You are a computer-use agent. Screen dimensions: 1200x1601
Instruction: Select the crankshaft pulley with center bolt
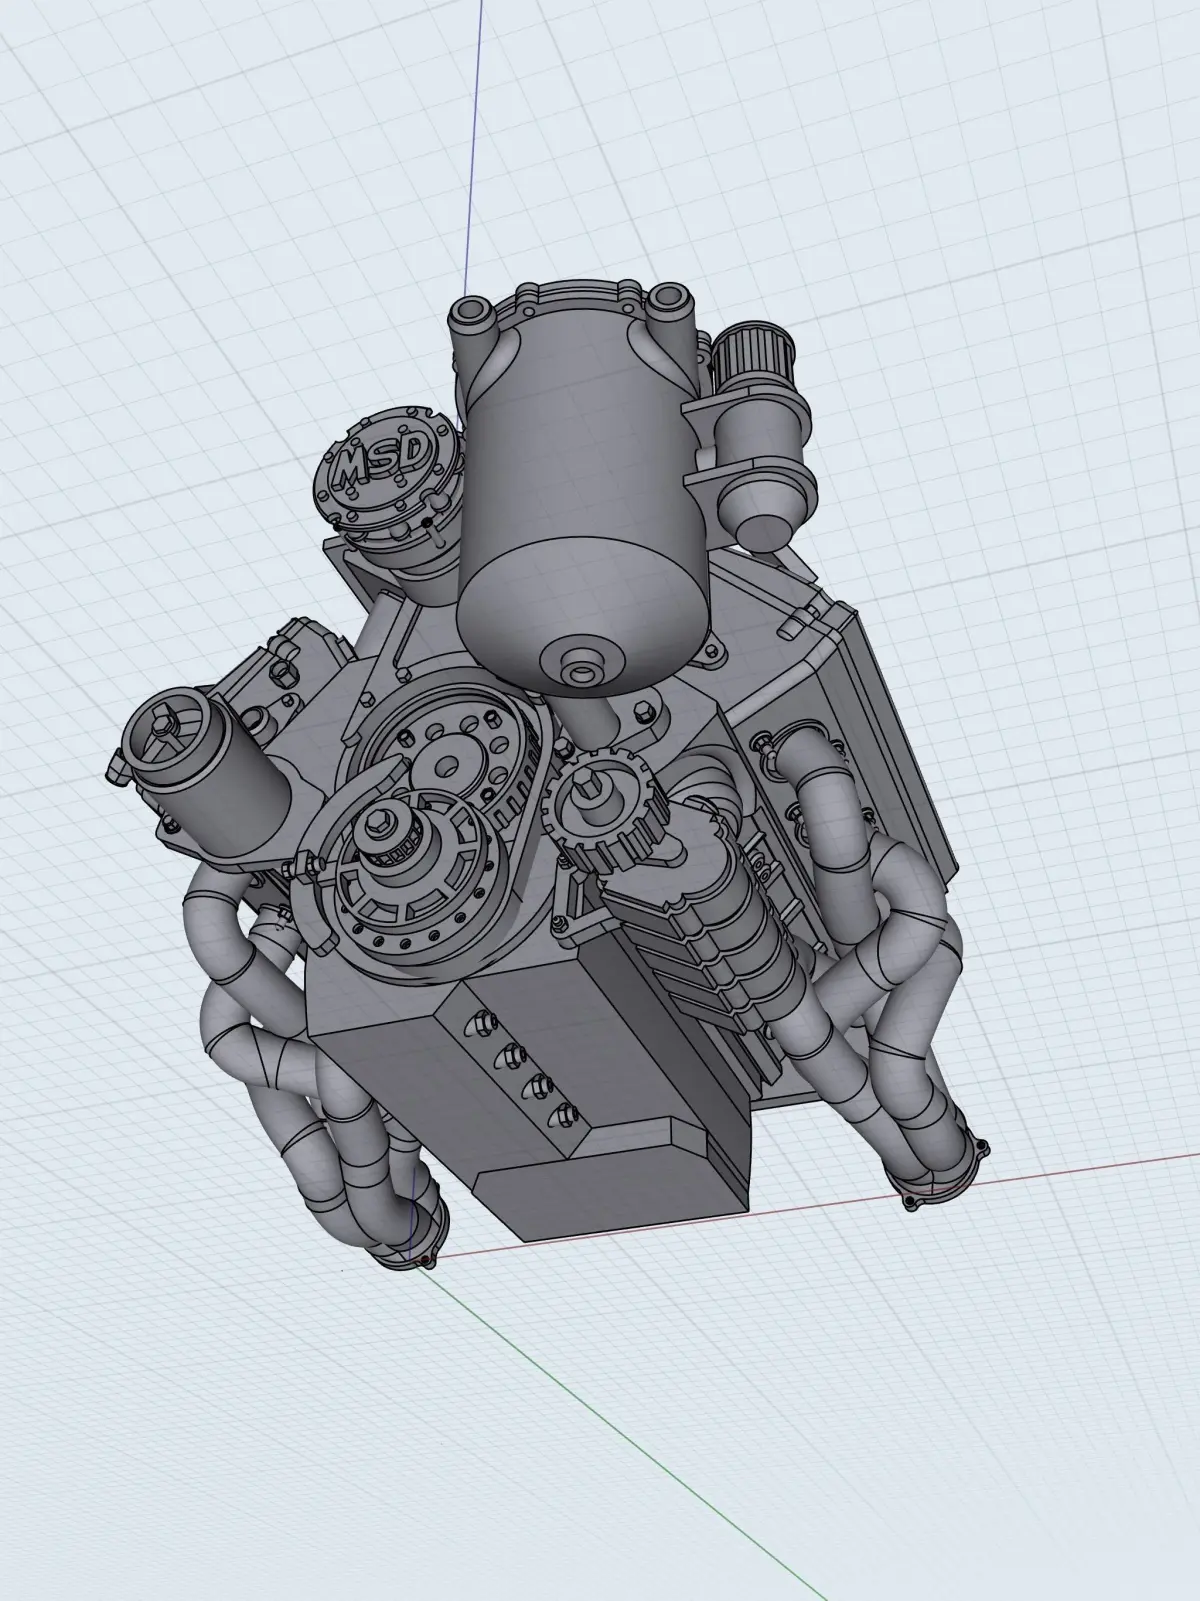(x=407, y=871)
